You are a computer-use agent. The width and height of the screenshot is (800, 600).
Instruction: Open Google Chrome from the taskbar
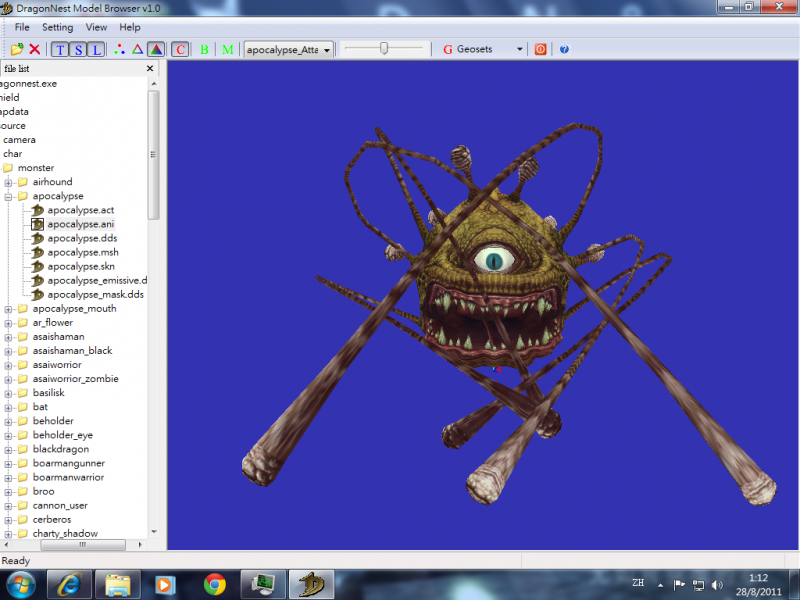click(214, 583)
